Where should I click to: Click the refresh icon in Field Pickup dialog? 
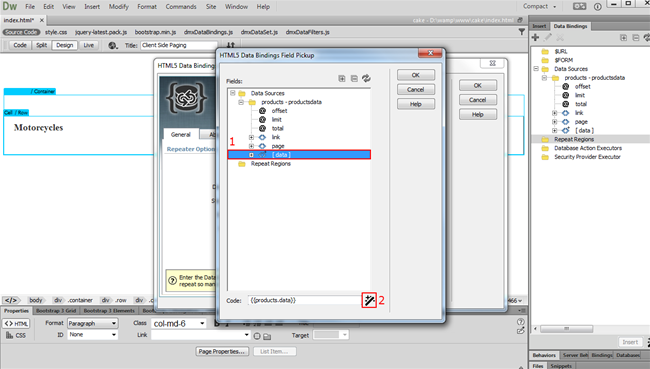click(x=366, y=78)
